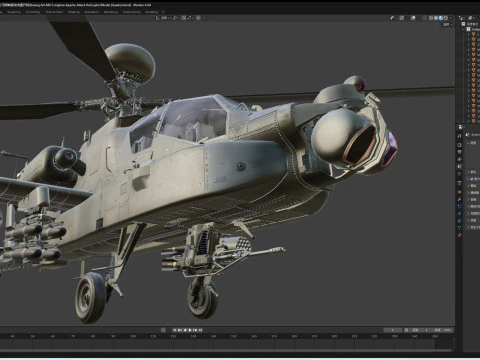Screen dimensions: 480x360
Task: Add a new workspace with plus button
Action: pyautogui.click(x=163, y=12)
